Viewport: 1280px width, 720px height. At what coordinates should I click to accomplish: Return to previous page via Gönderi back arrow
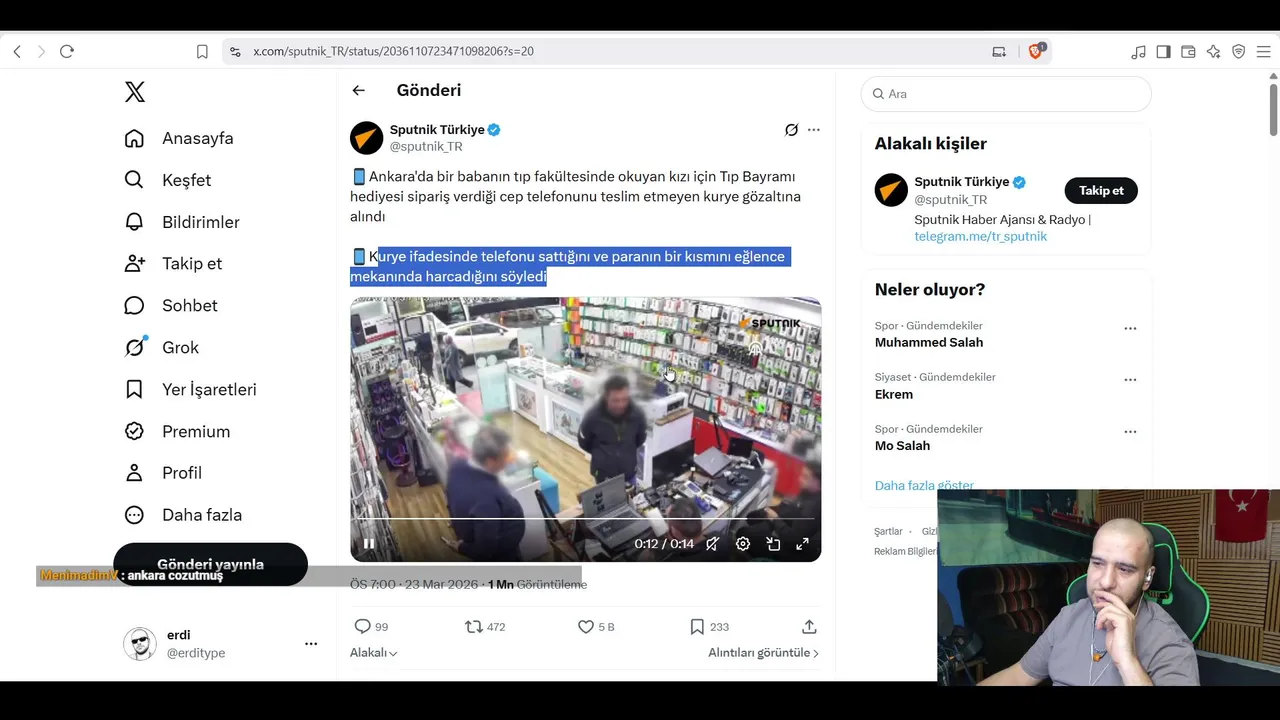point(359,90)
